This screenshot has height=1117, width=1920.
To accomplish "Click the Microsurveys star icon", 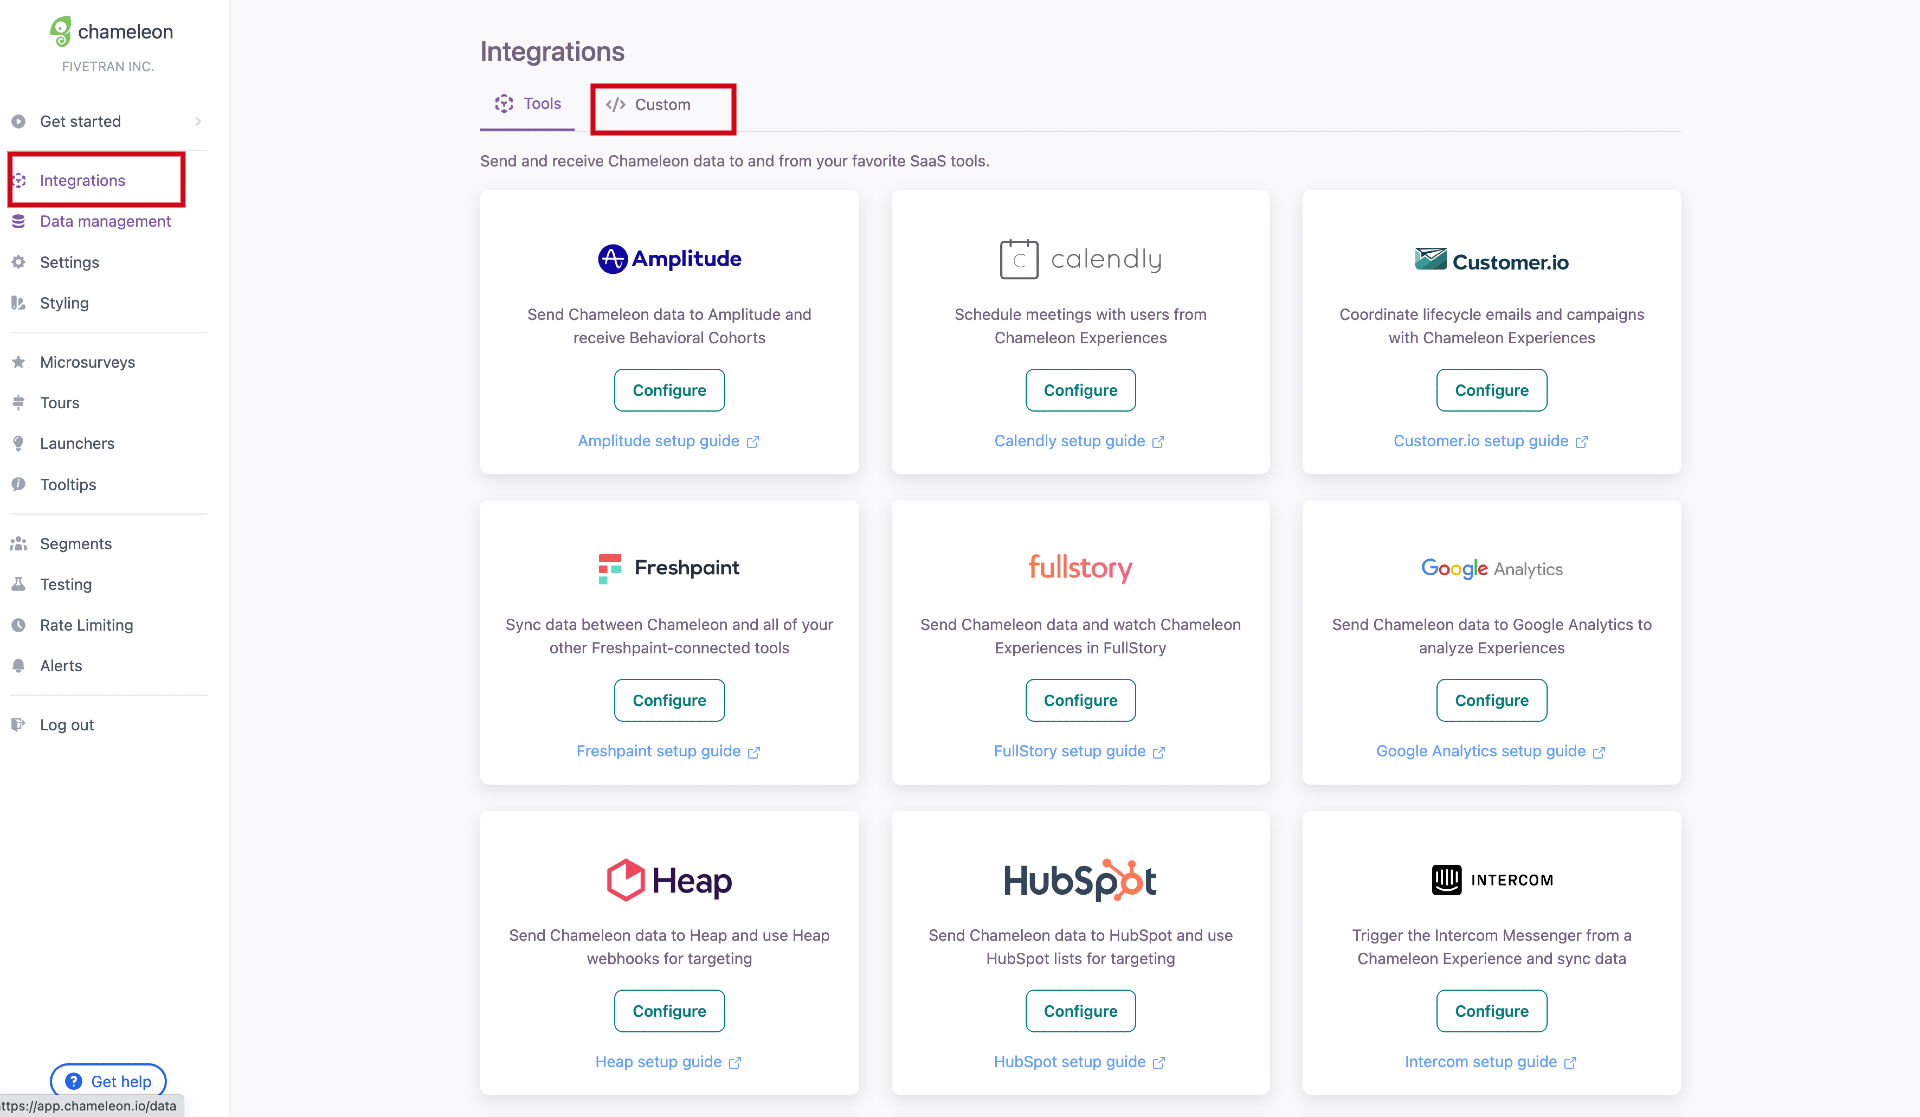I will point(18,362).
